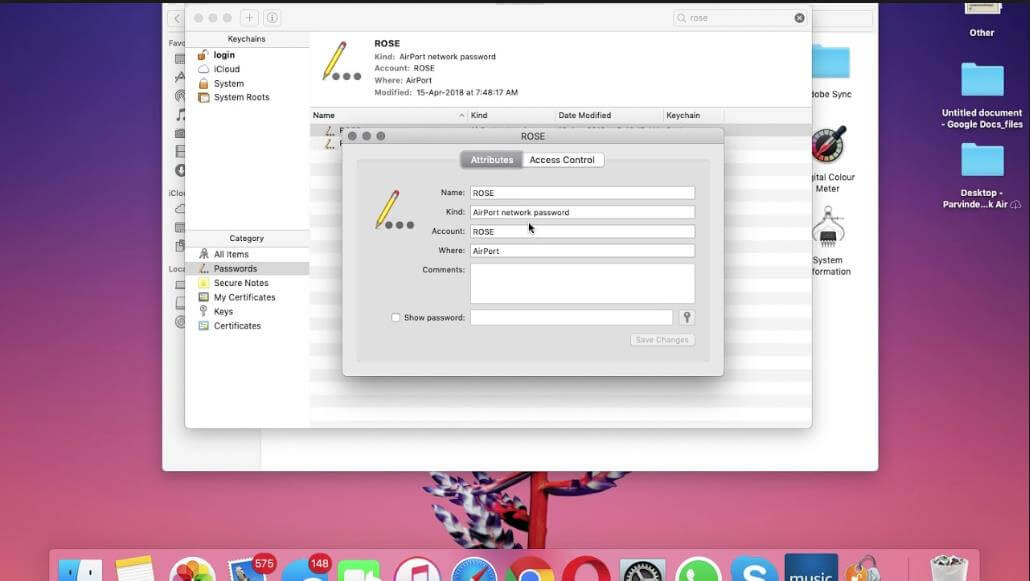The width and height of the screenshot is (1030, 581).
Task: Open Messages with 148 badge in dock
Action: 305,569
